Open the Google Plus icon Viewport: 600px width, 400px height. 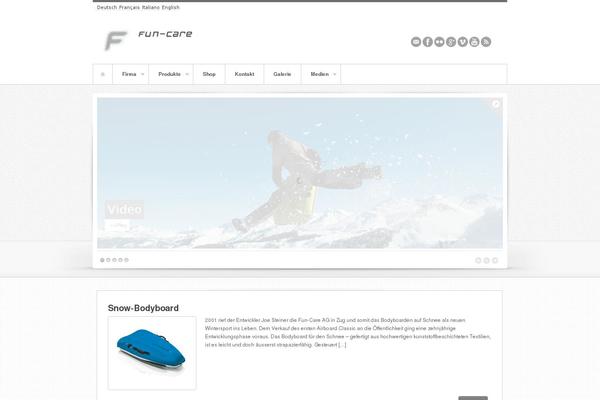point(451,42)
